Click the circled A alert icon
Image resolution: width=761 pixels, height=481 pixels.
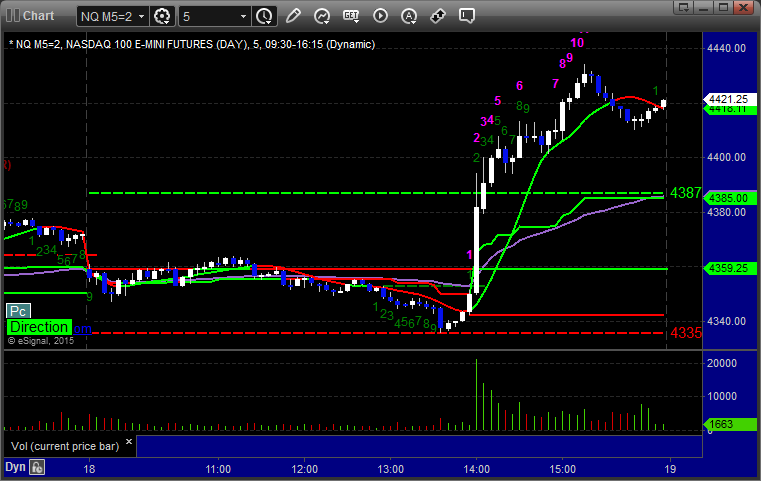(409, 16)
